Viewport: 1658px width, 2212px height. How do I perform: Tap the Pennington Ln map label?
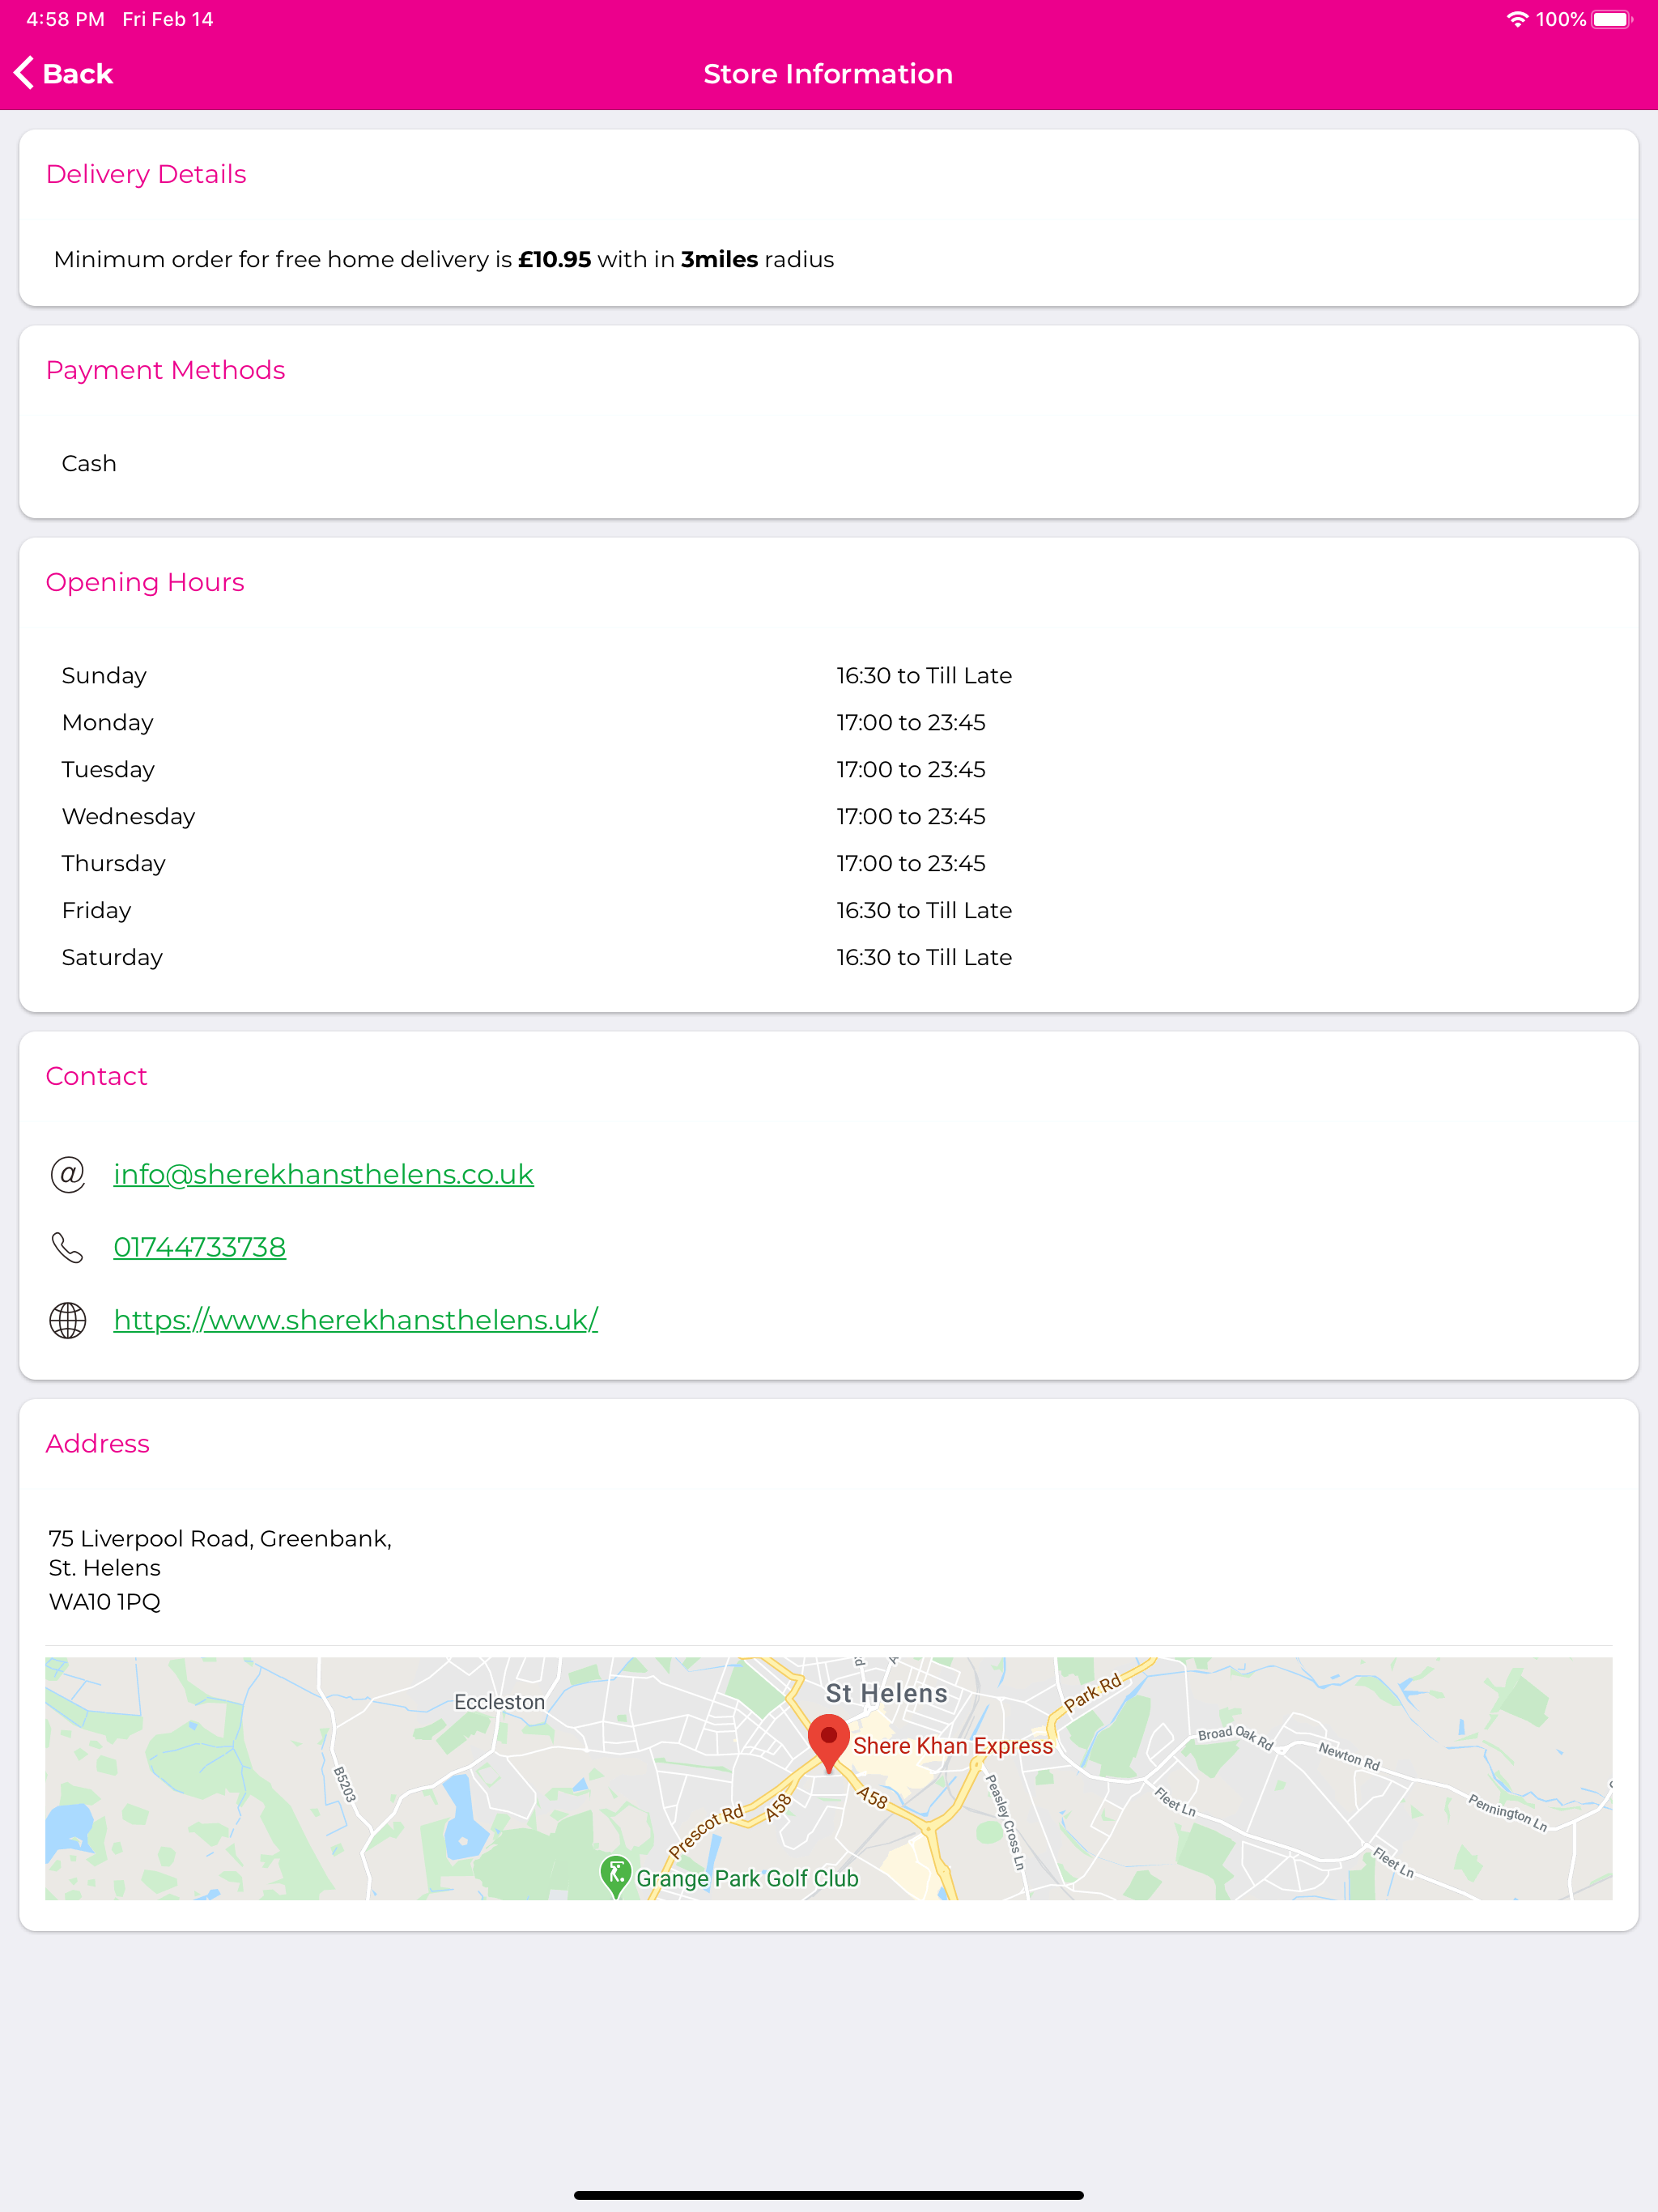click(1508, 1813)
